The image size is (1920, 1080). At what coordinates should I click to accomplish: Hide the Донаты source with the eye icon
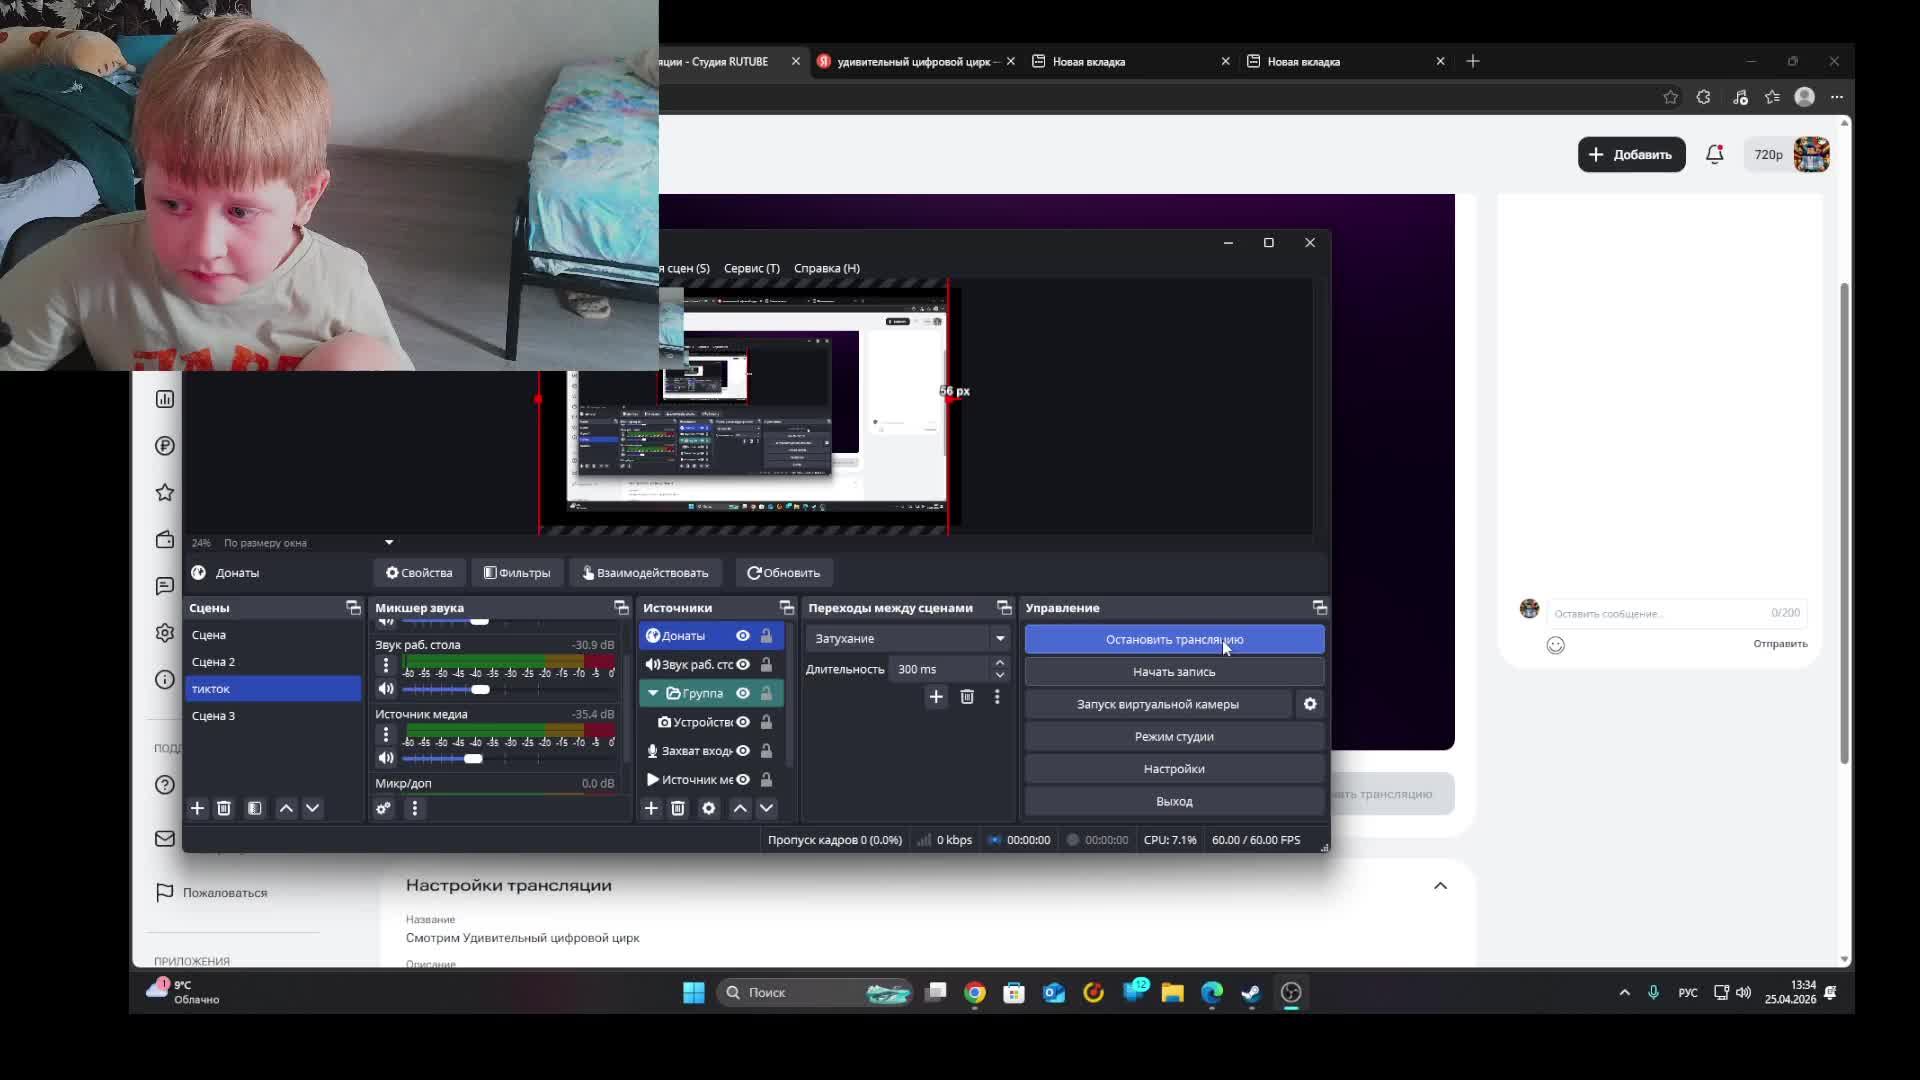[x=743, y=636]
